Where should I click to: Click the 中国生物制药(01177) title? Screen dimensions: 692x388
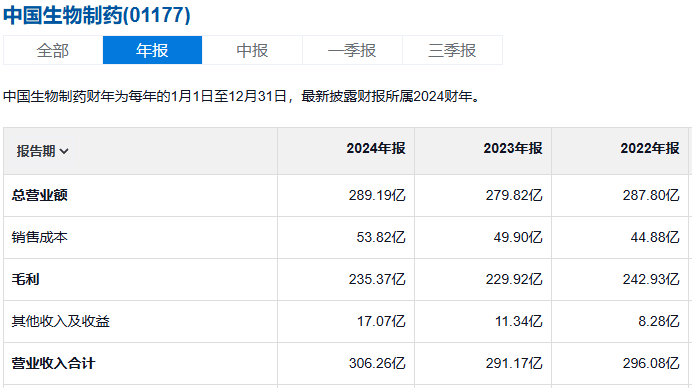pyautogui.click(x=97, y=15)
